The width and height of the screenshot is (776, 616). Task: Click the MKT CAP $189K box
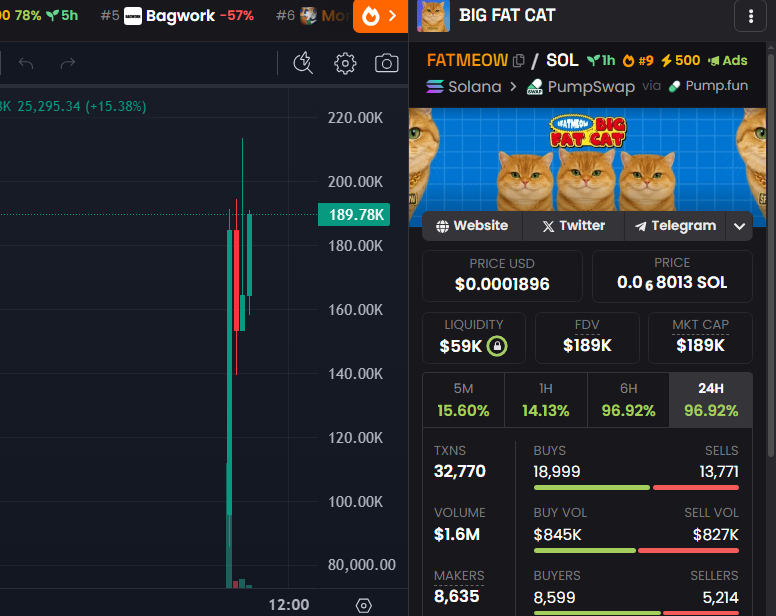(x=700, y=338)
